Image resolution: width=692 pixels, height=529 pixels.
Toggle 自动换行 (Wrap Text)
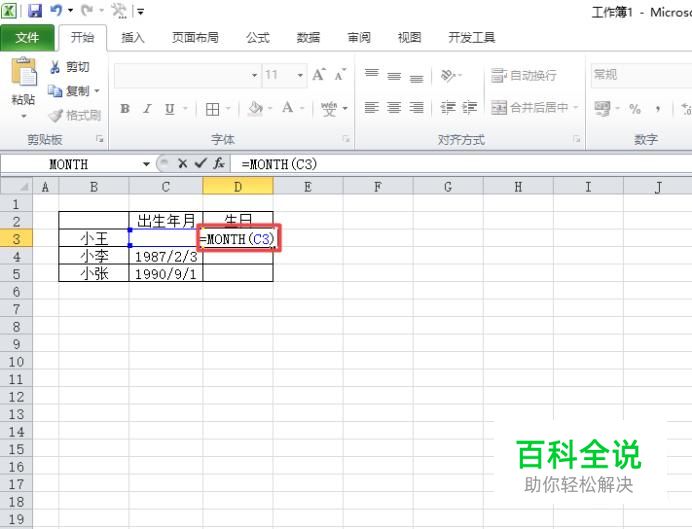click(523, 75)
